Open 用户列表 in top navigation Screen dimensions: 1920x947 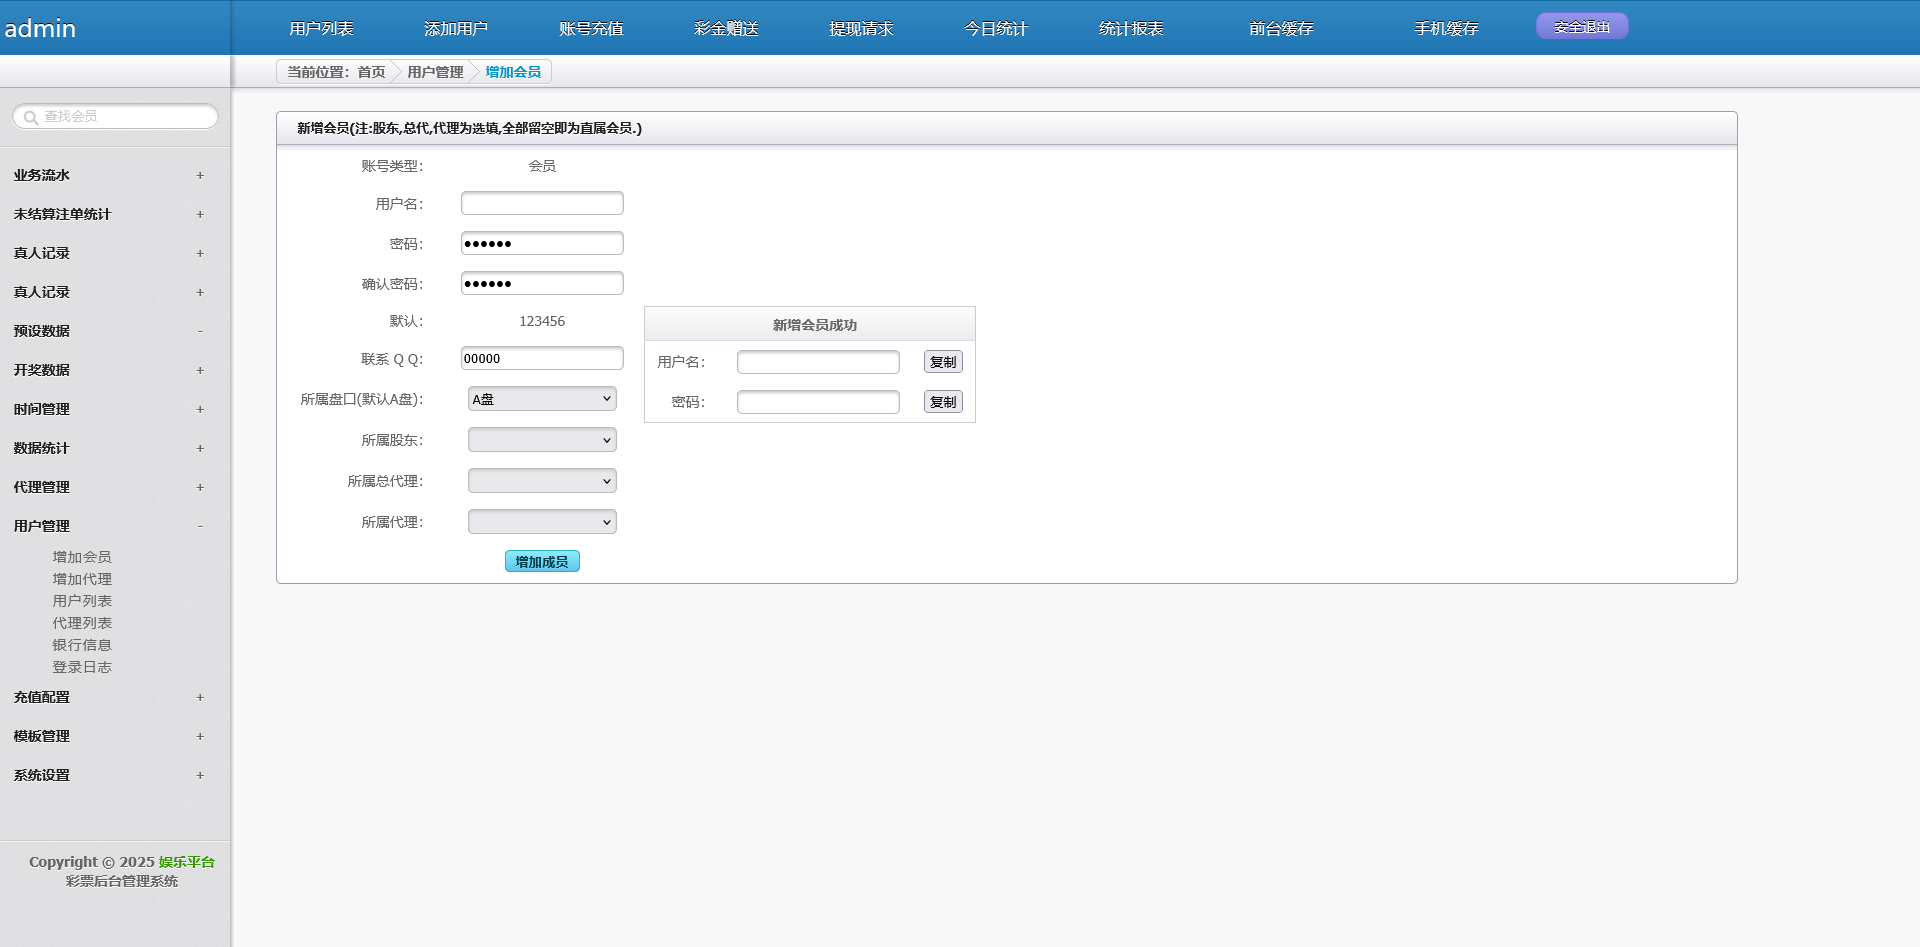pyautogui.click(x=321, y=29)
